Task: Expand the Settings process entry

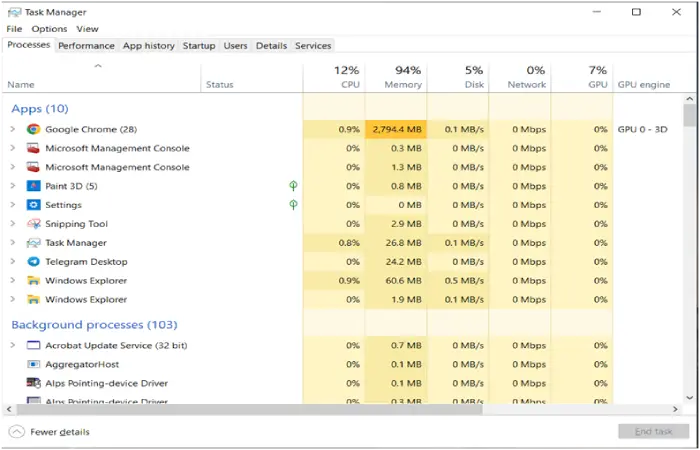Action: (13, 205)
